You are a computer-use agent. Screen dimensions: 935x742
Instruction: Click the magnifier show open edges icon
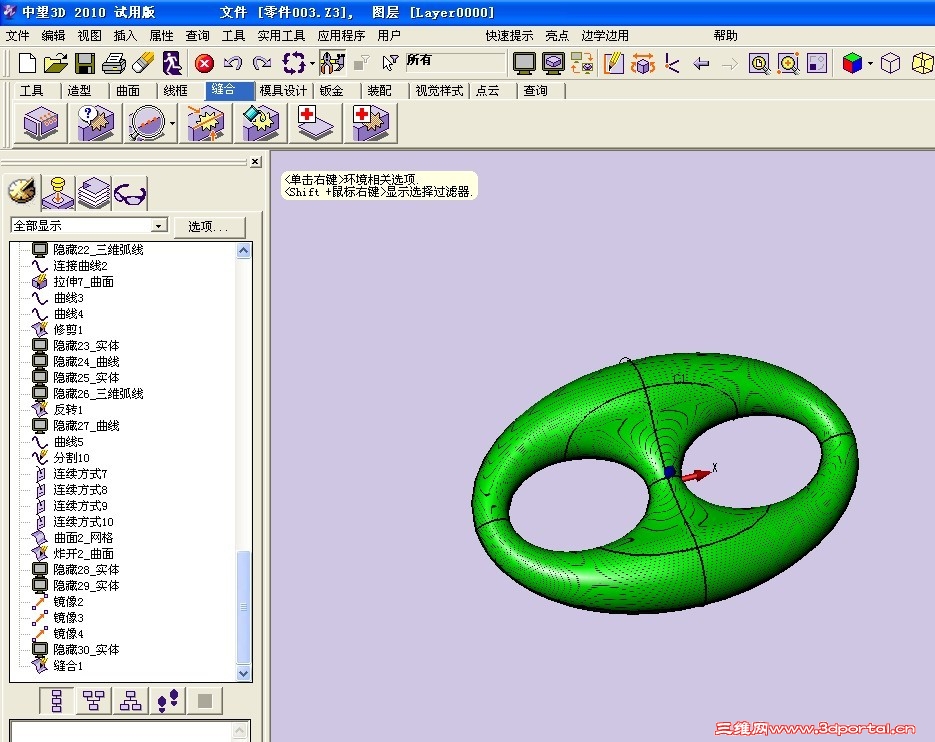coord(147,123)
